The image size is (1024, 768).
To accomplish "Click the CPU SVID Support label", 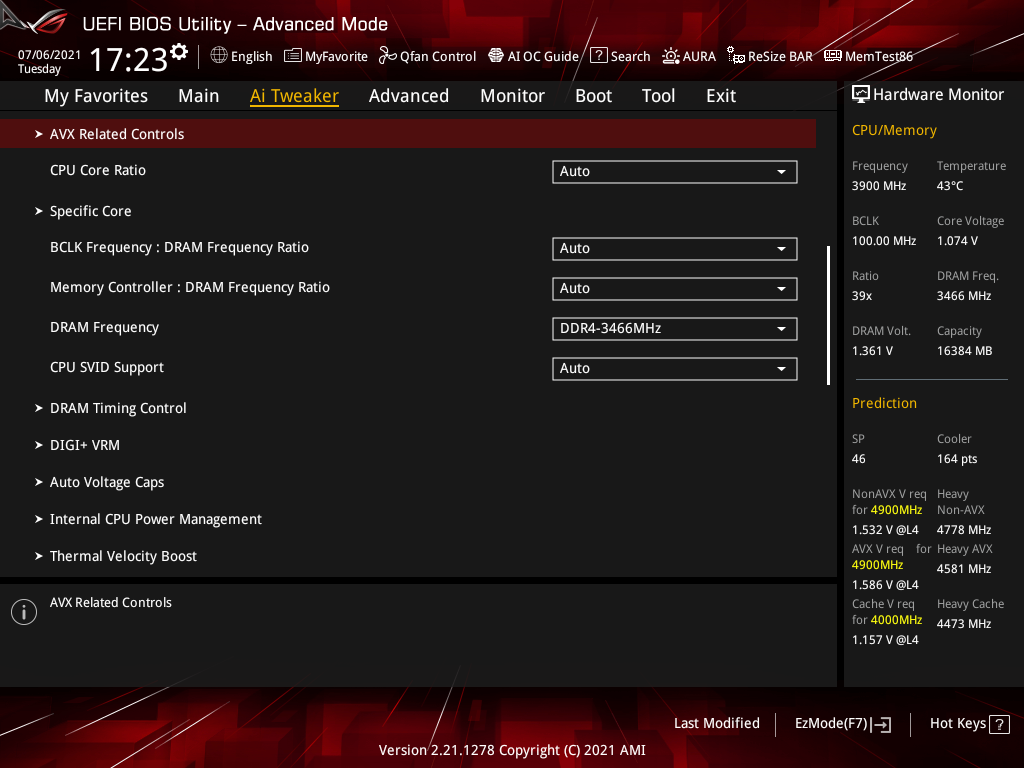I will tap(107, 368).
